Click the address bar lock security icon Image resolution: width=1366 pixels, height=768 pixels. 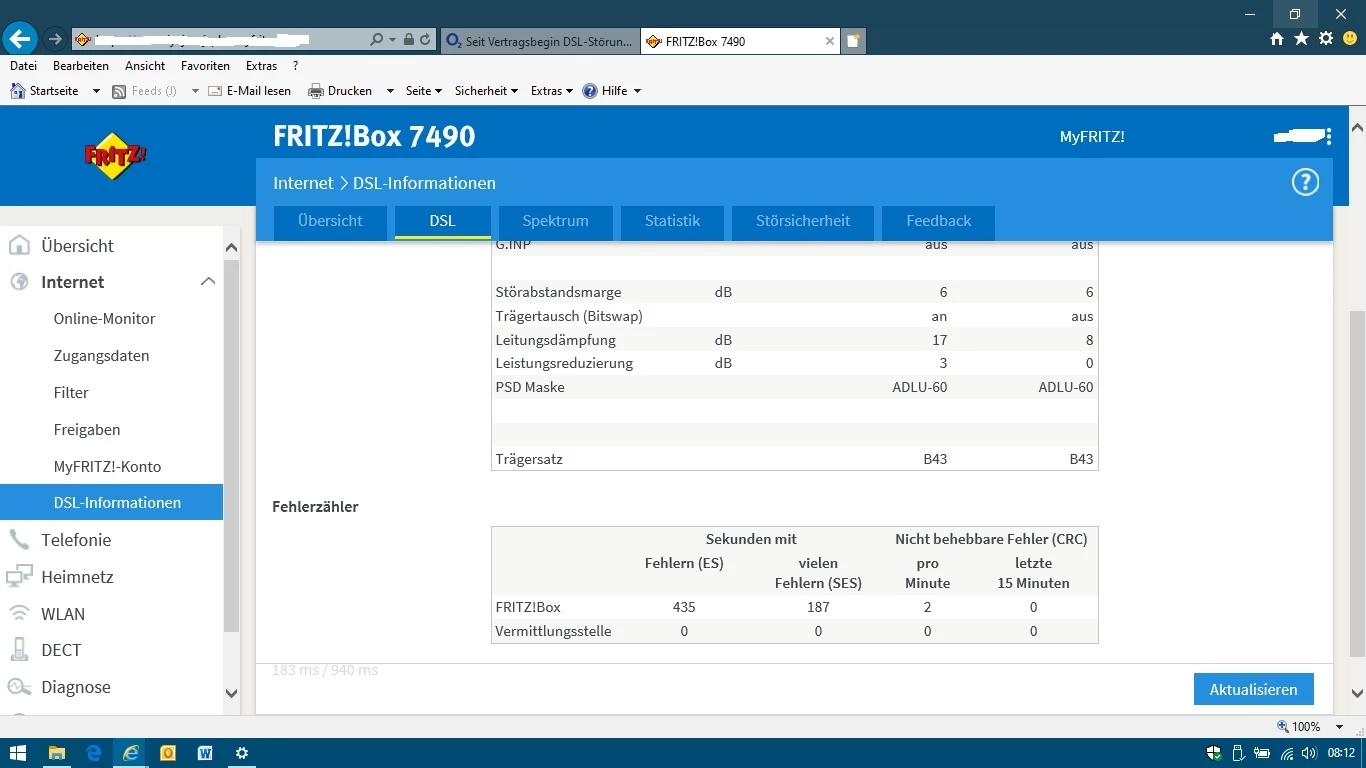pos(408,40)
